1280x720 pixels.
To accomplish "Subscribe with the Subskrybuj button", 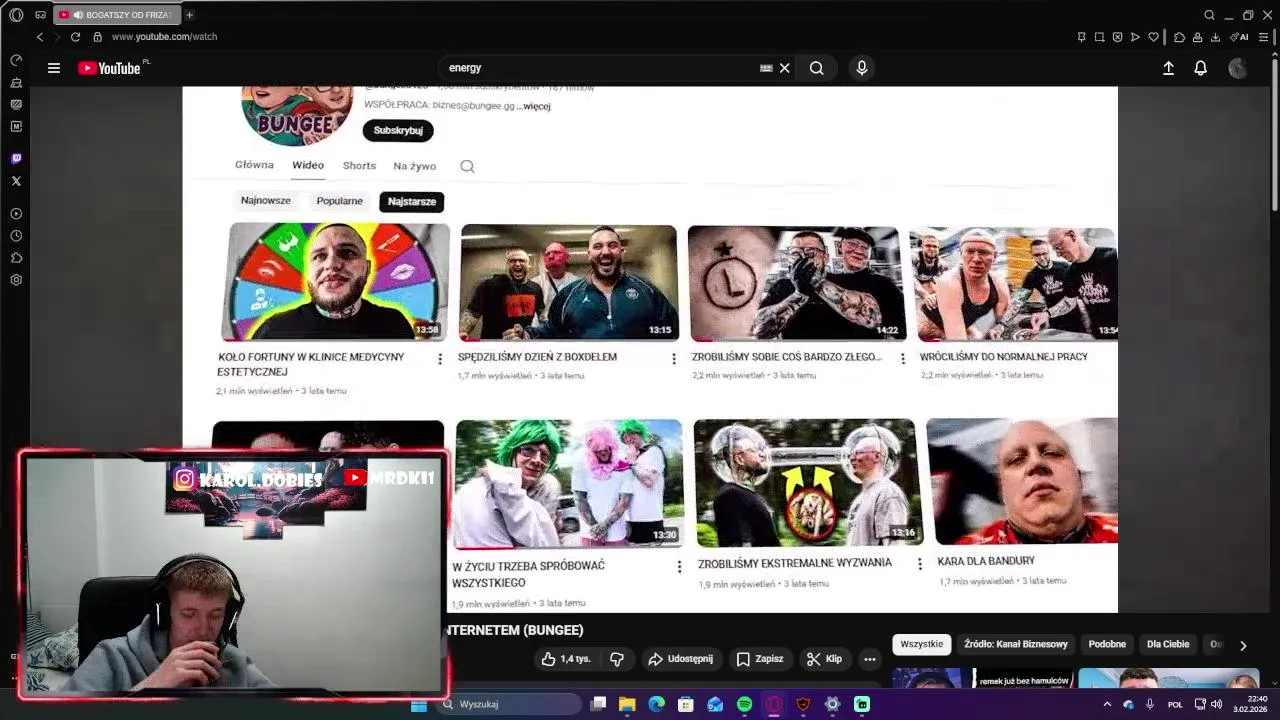I will tap(398, 130).
